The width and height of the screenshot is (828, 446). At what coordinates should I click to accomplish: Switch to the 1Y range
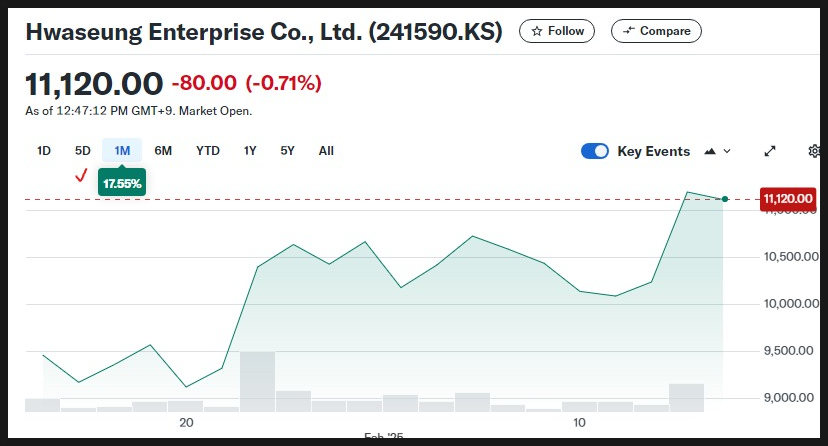(250, 151)
